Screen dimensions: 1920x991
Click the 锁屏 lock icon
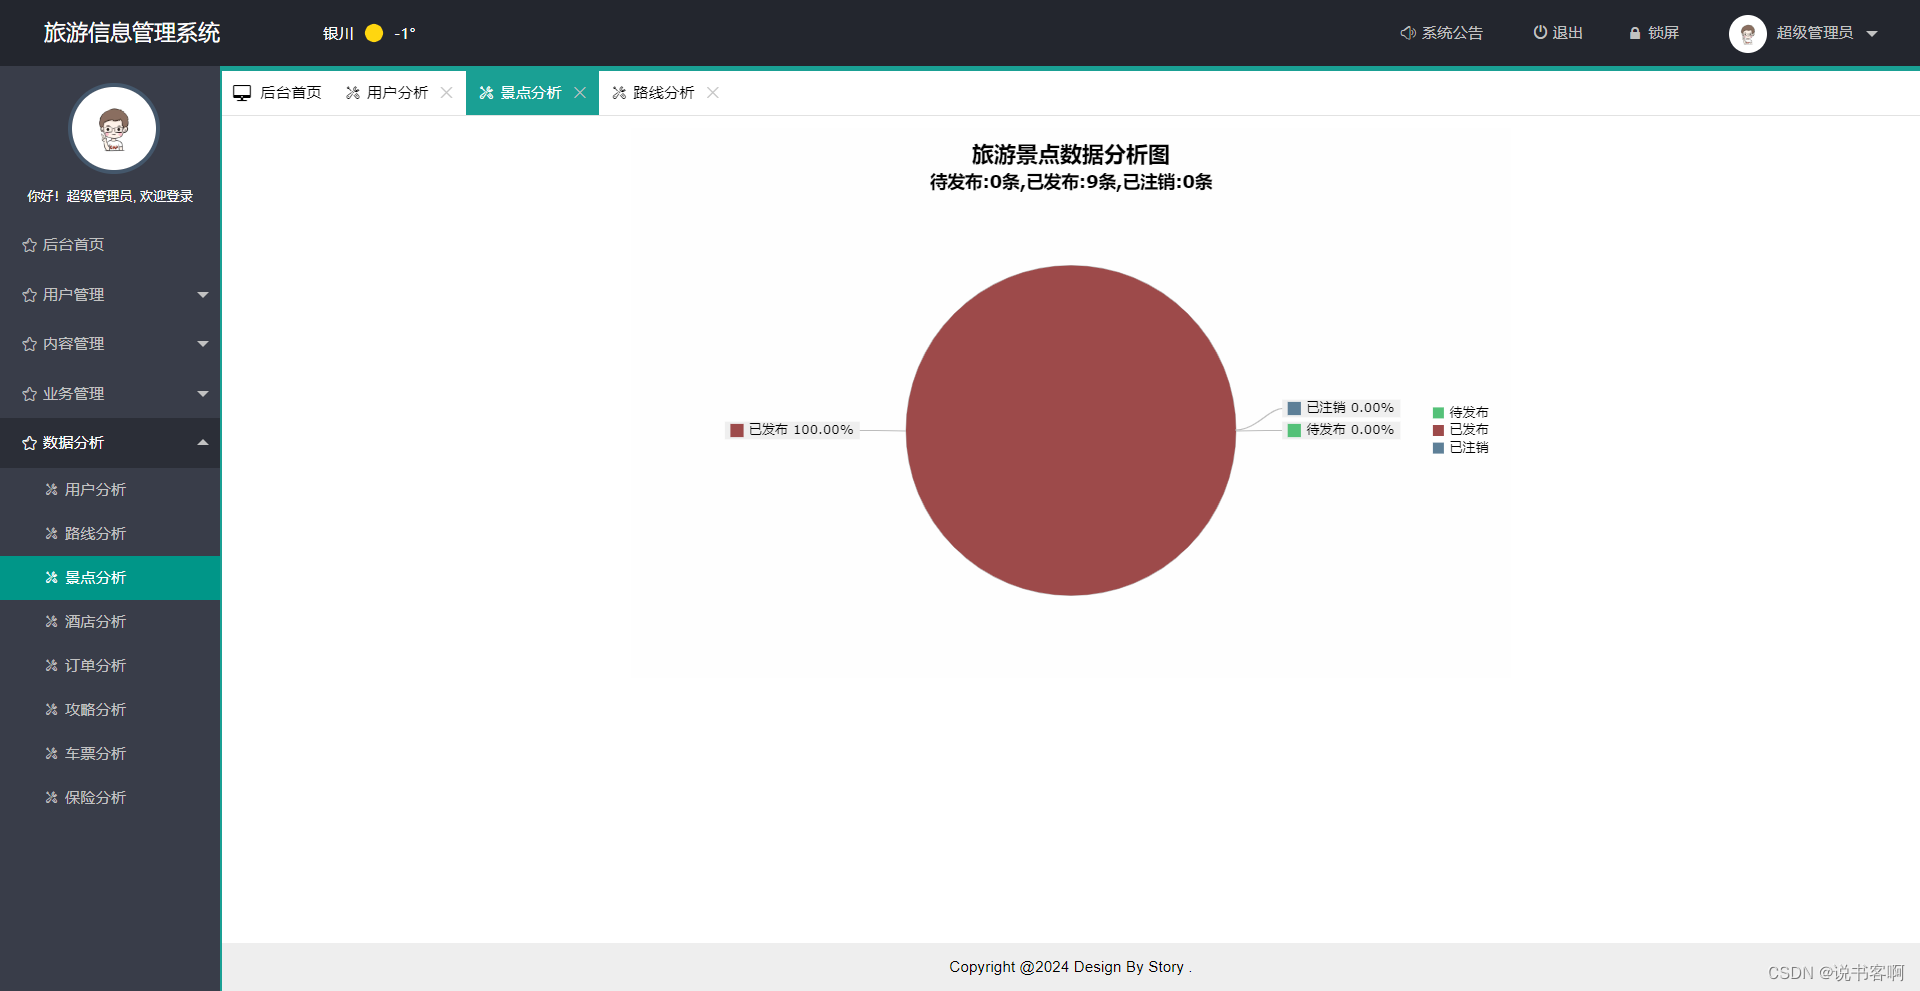click(1635, 33)
